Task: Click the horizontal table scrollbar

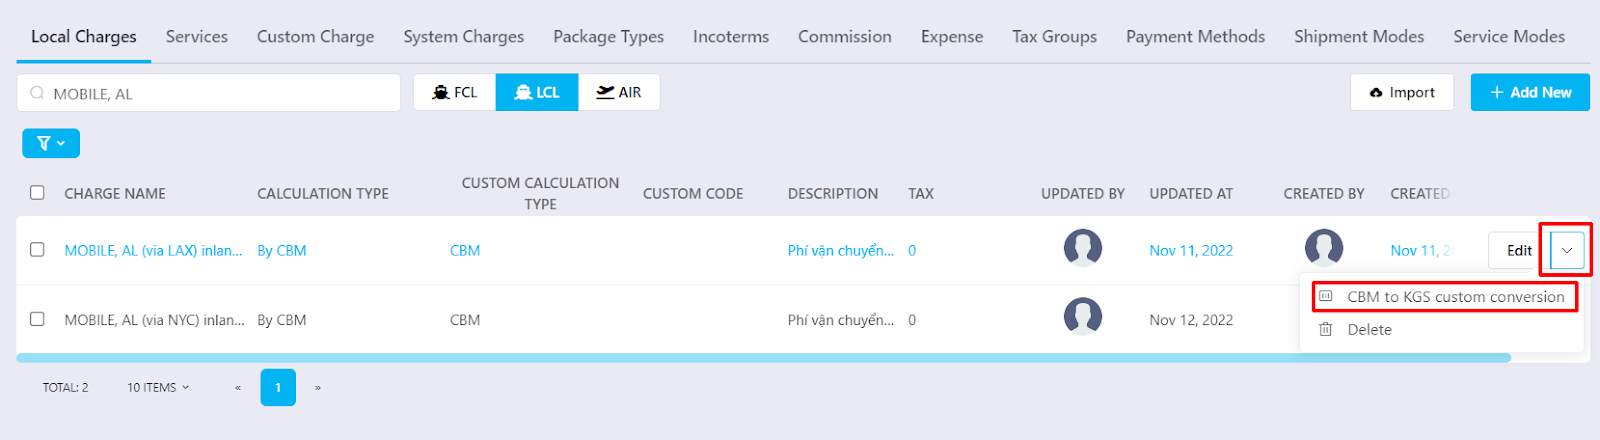Action: click(x=763, y=357)
